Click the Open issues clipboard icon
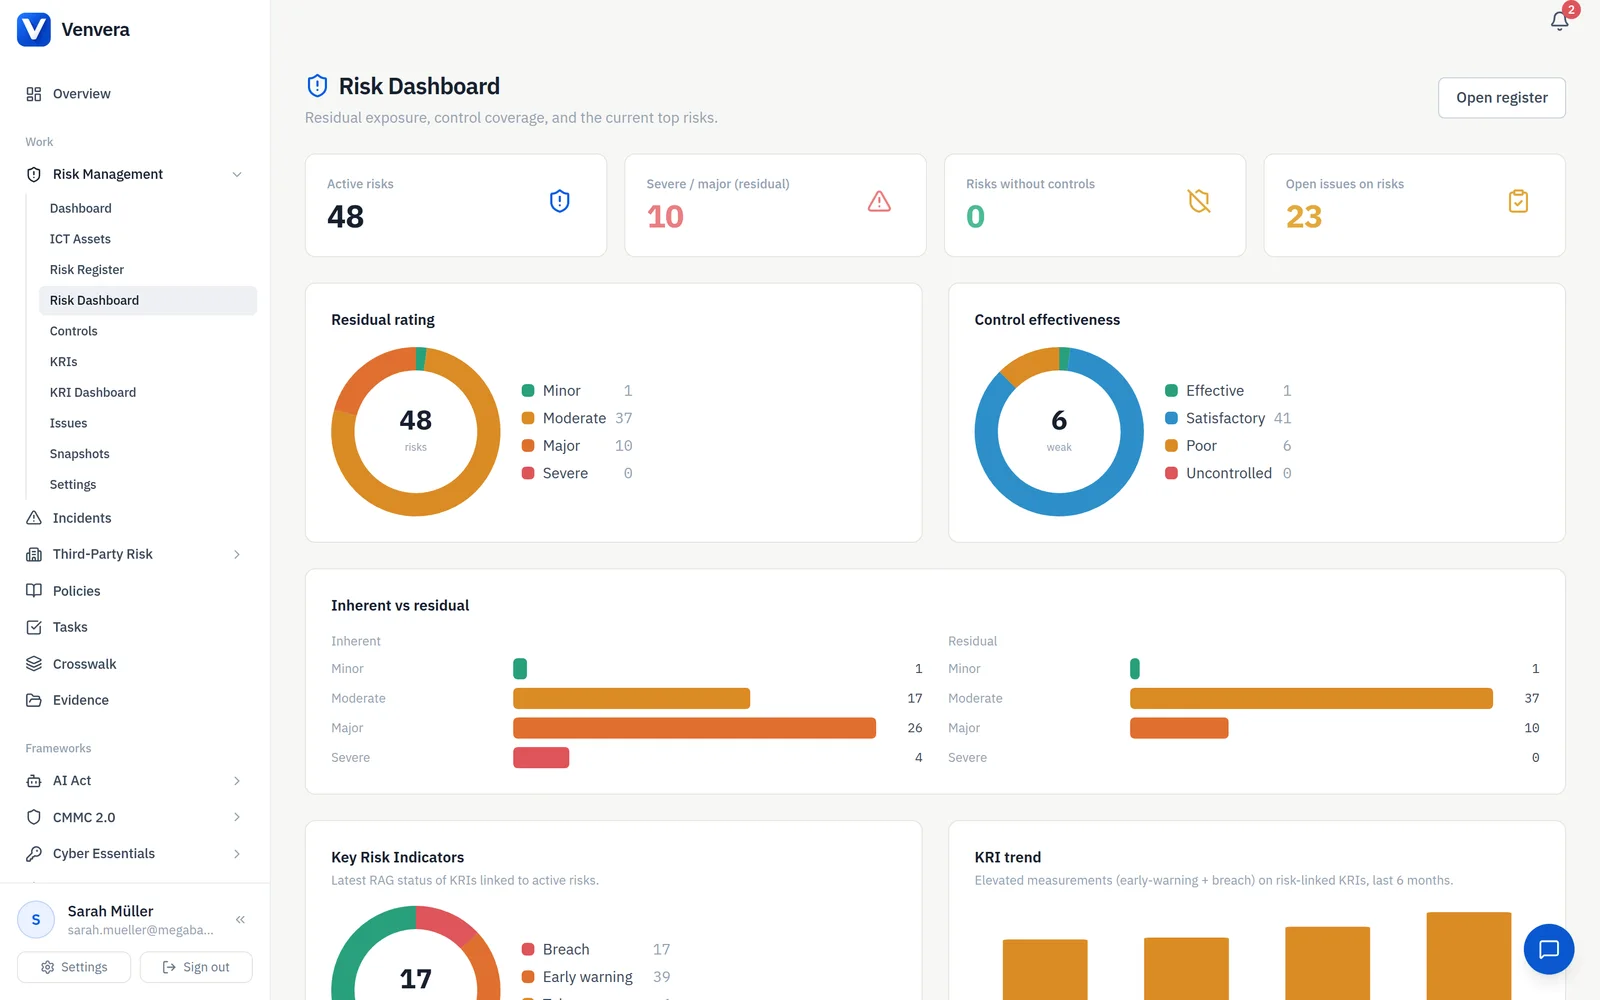This screenshot has width=1600, height=1000. [1518, 201]
